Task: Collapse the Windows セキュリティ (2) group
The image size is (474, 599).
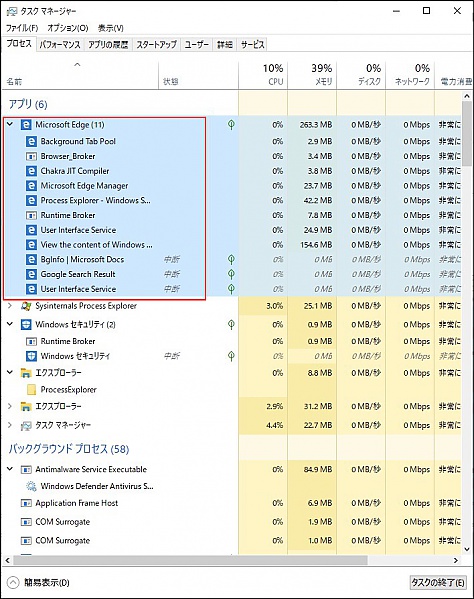Action: pos(10,324)
